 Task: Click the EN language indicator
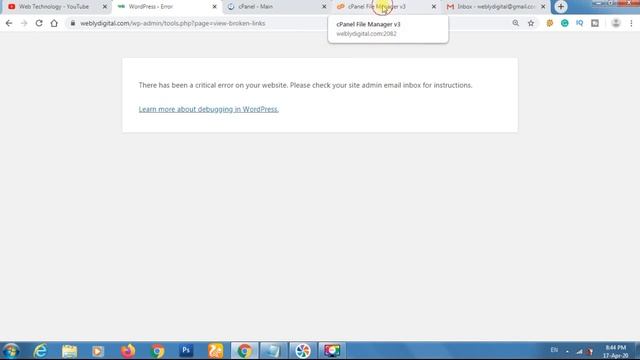click(x=554, y=350)
